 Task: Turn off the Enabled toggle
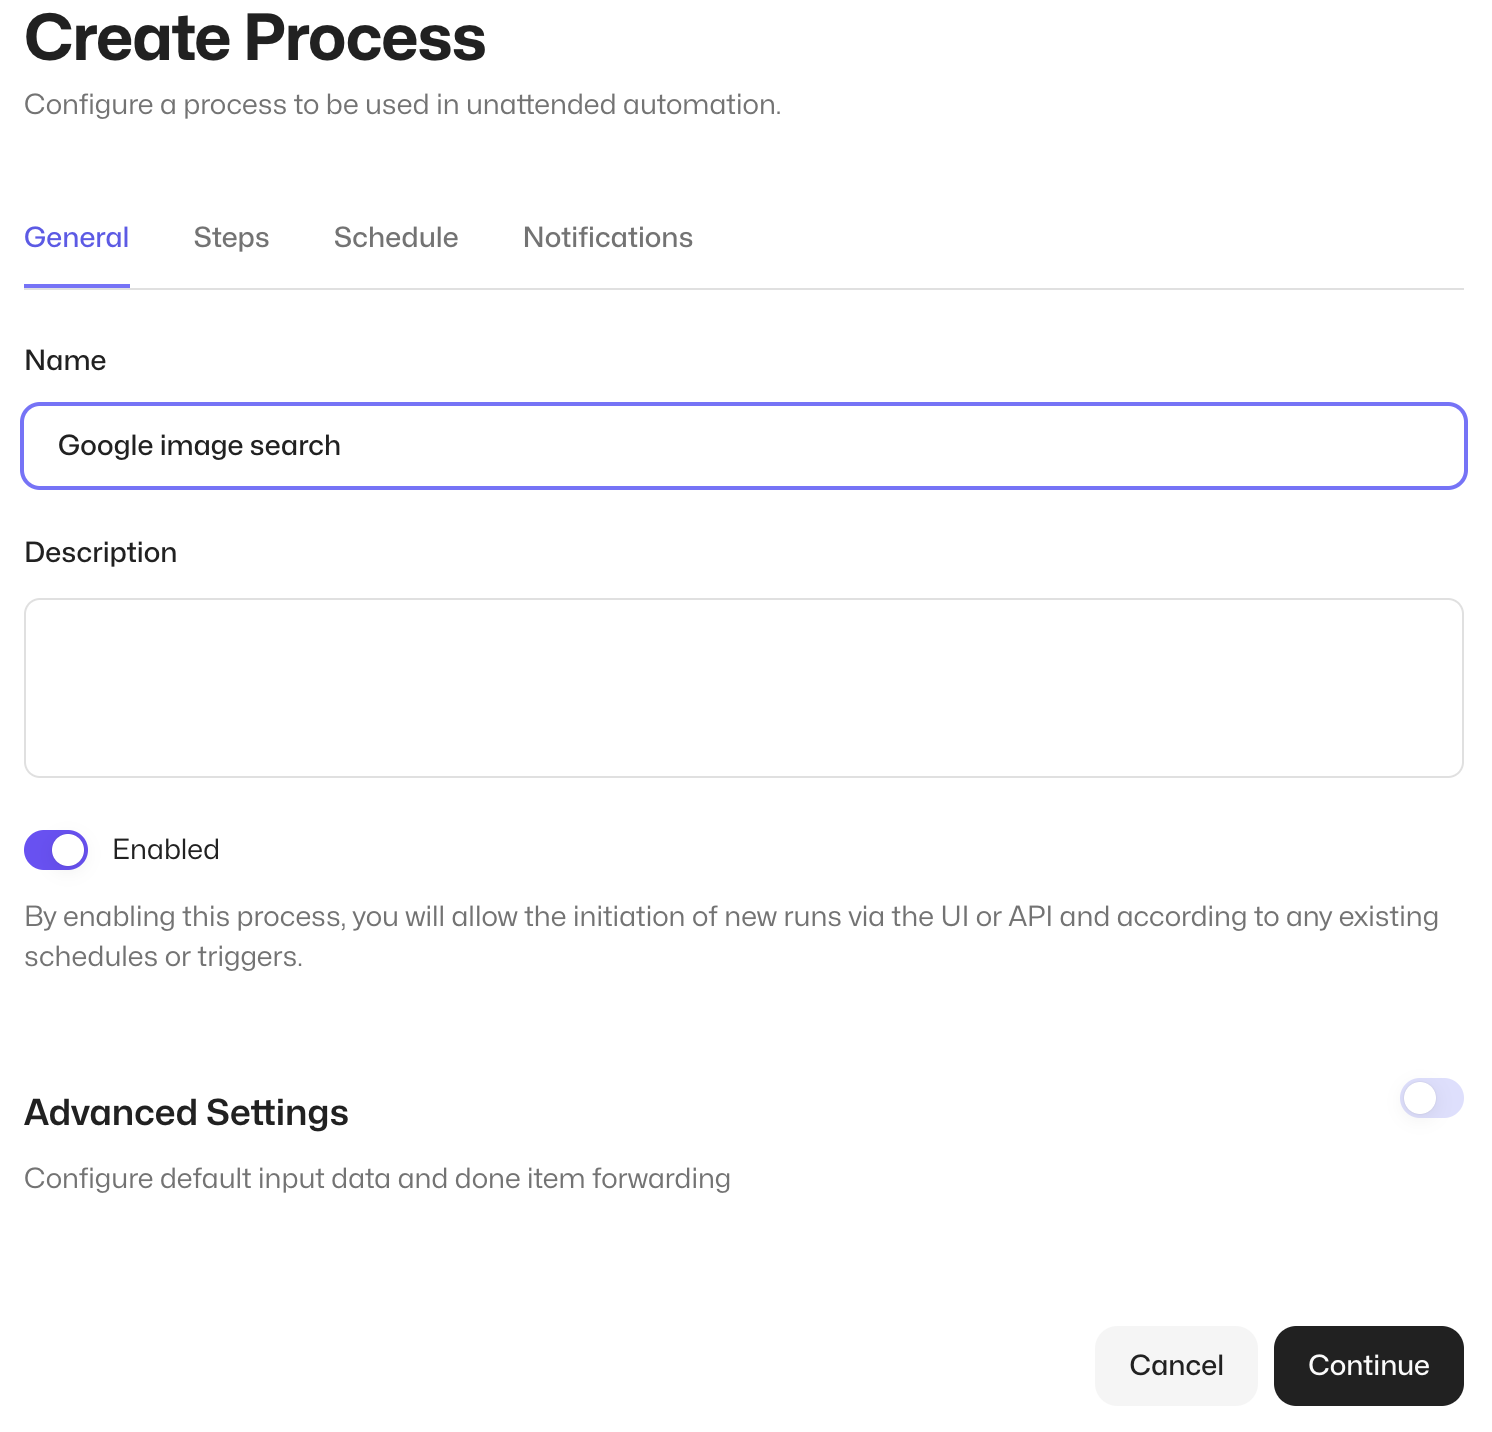coord(56,850)
